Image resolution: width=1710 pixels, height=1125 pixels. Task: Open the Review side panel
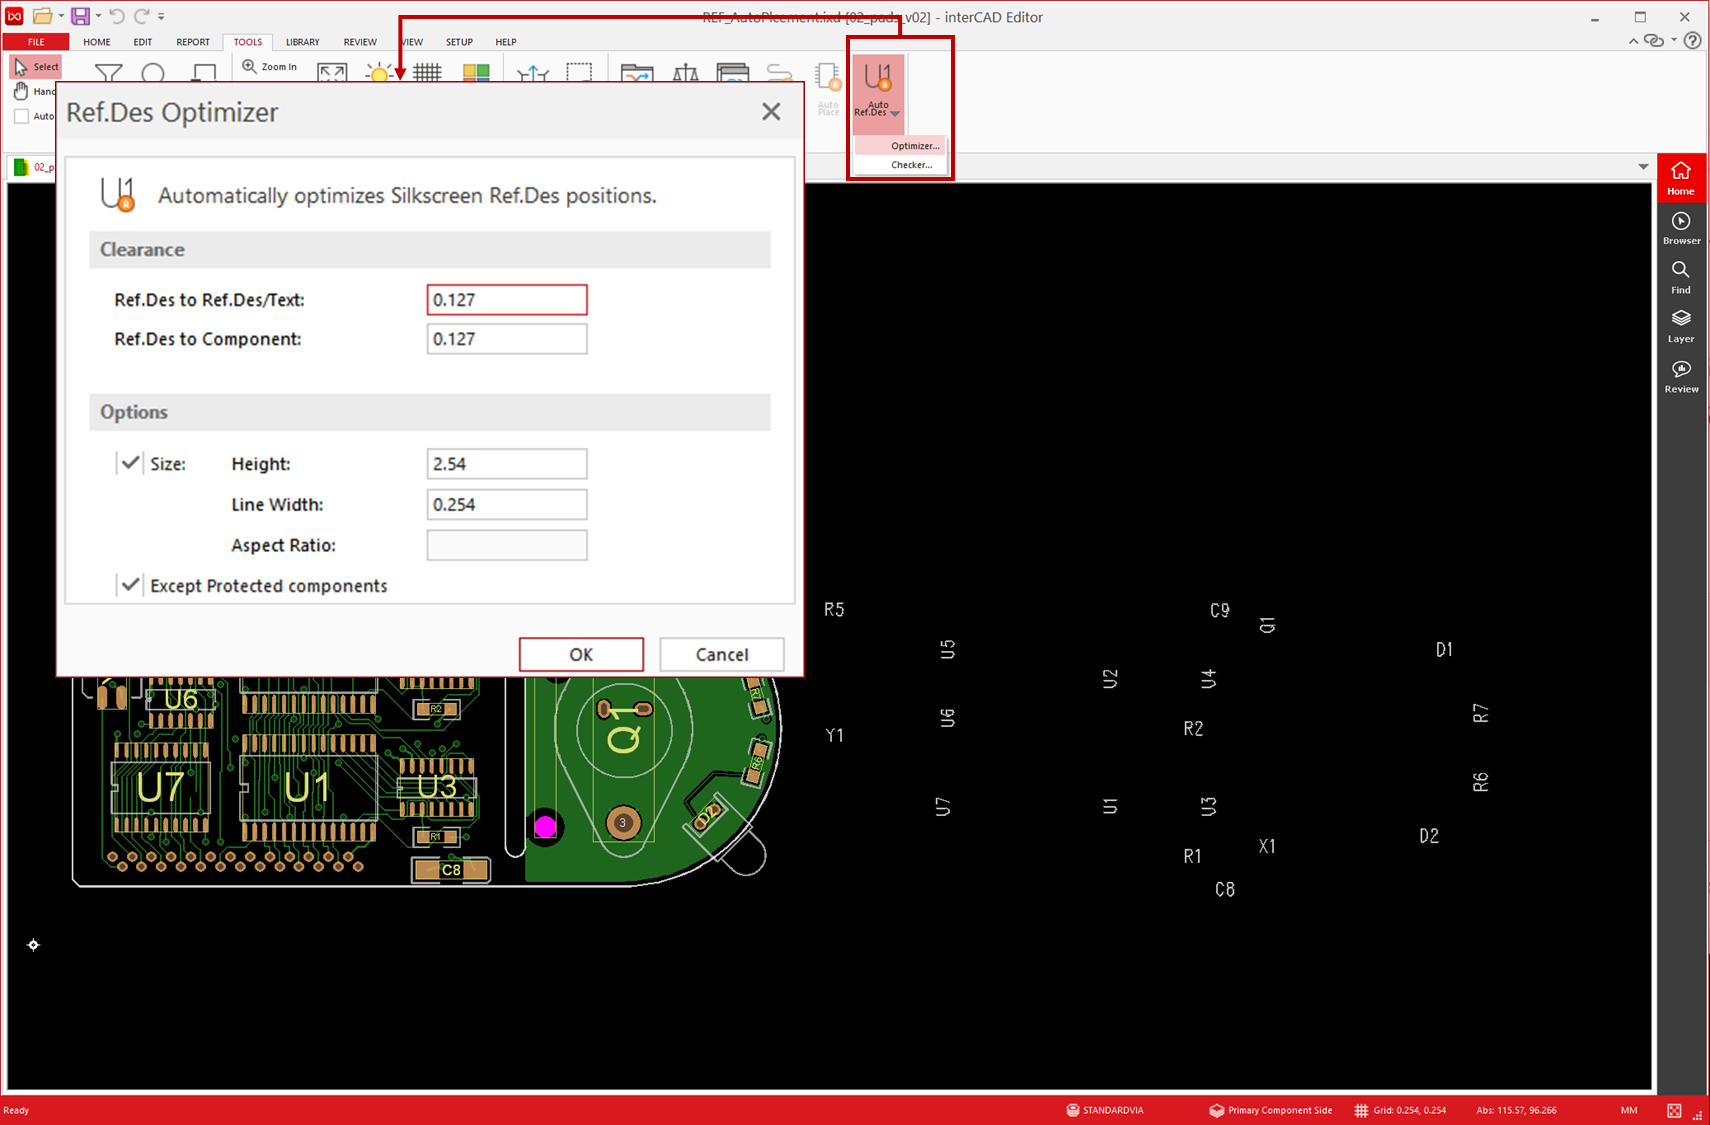[x=1681, y=376]
